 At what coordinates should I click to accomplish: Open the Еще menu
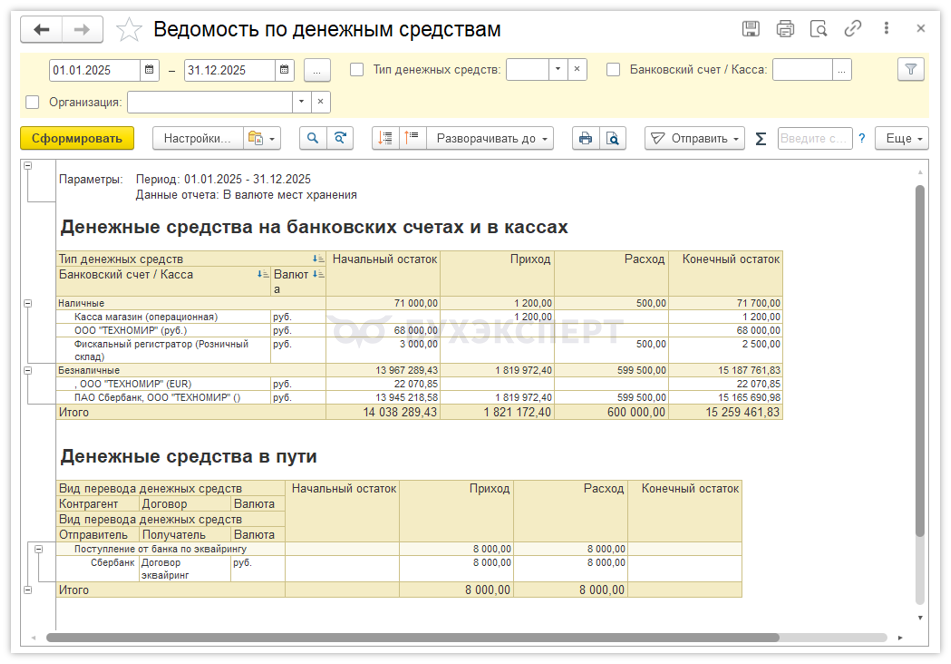coord(905,138)
